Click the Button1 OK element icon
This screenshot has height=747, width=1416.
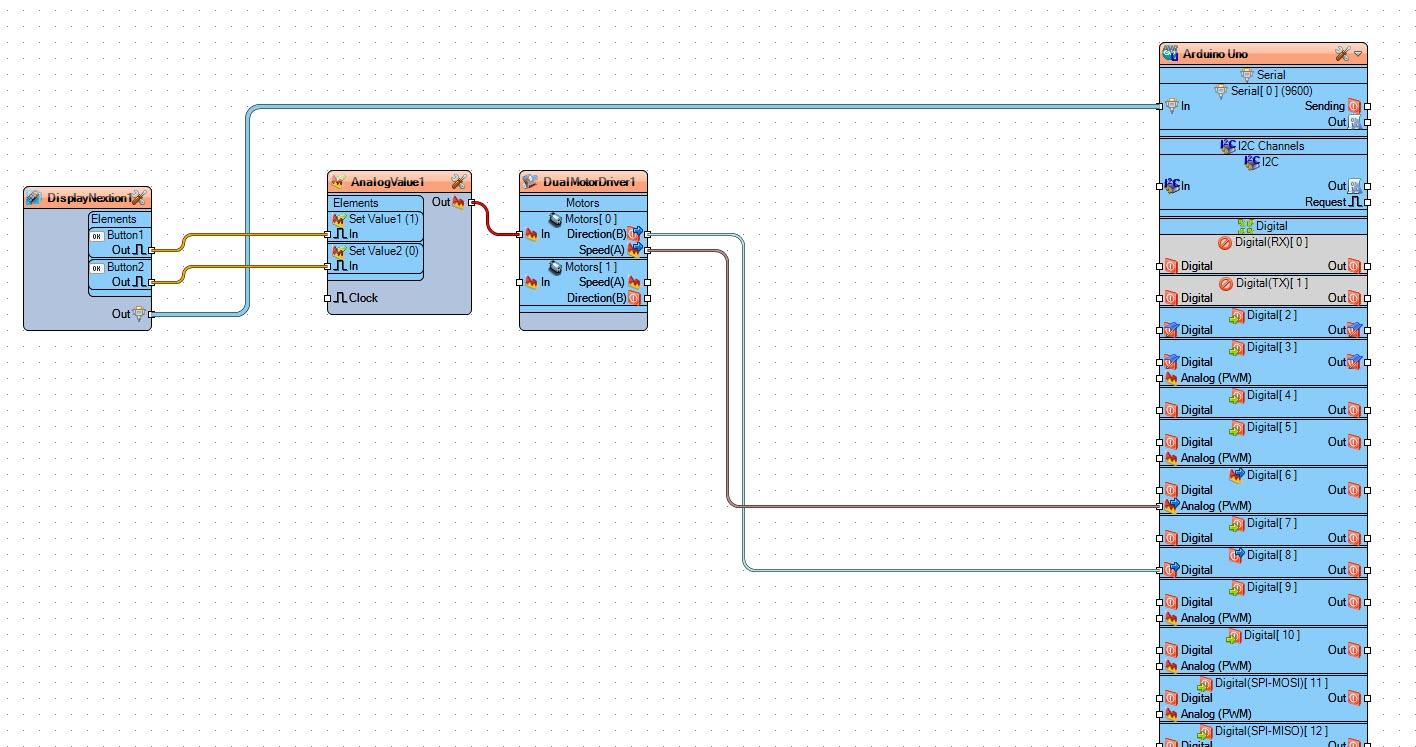click(x=97, y=236)
